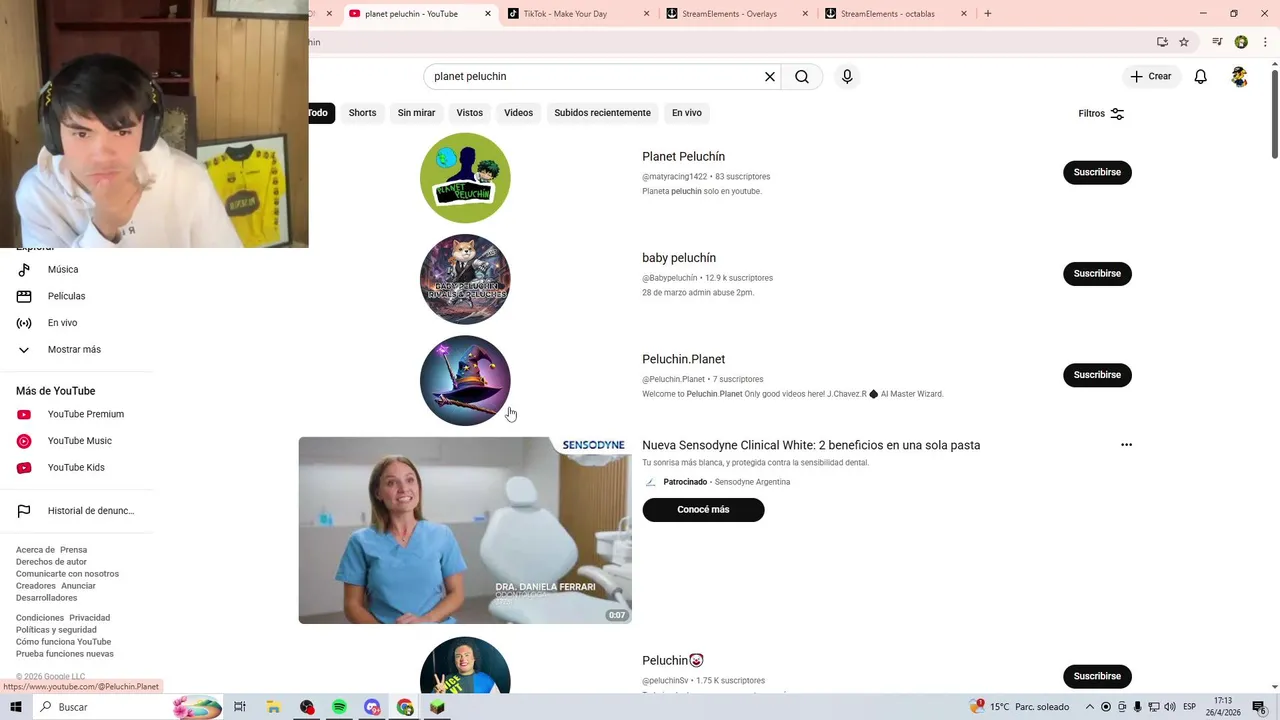Click the Windows Start button

[15, 707]
